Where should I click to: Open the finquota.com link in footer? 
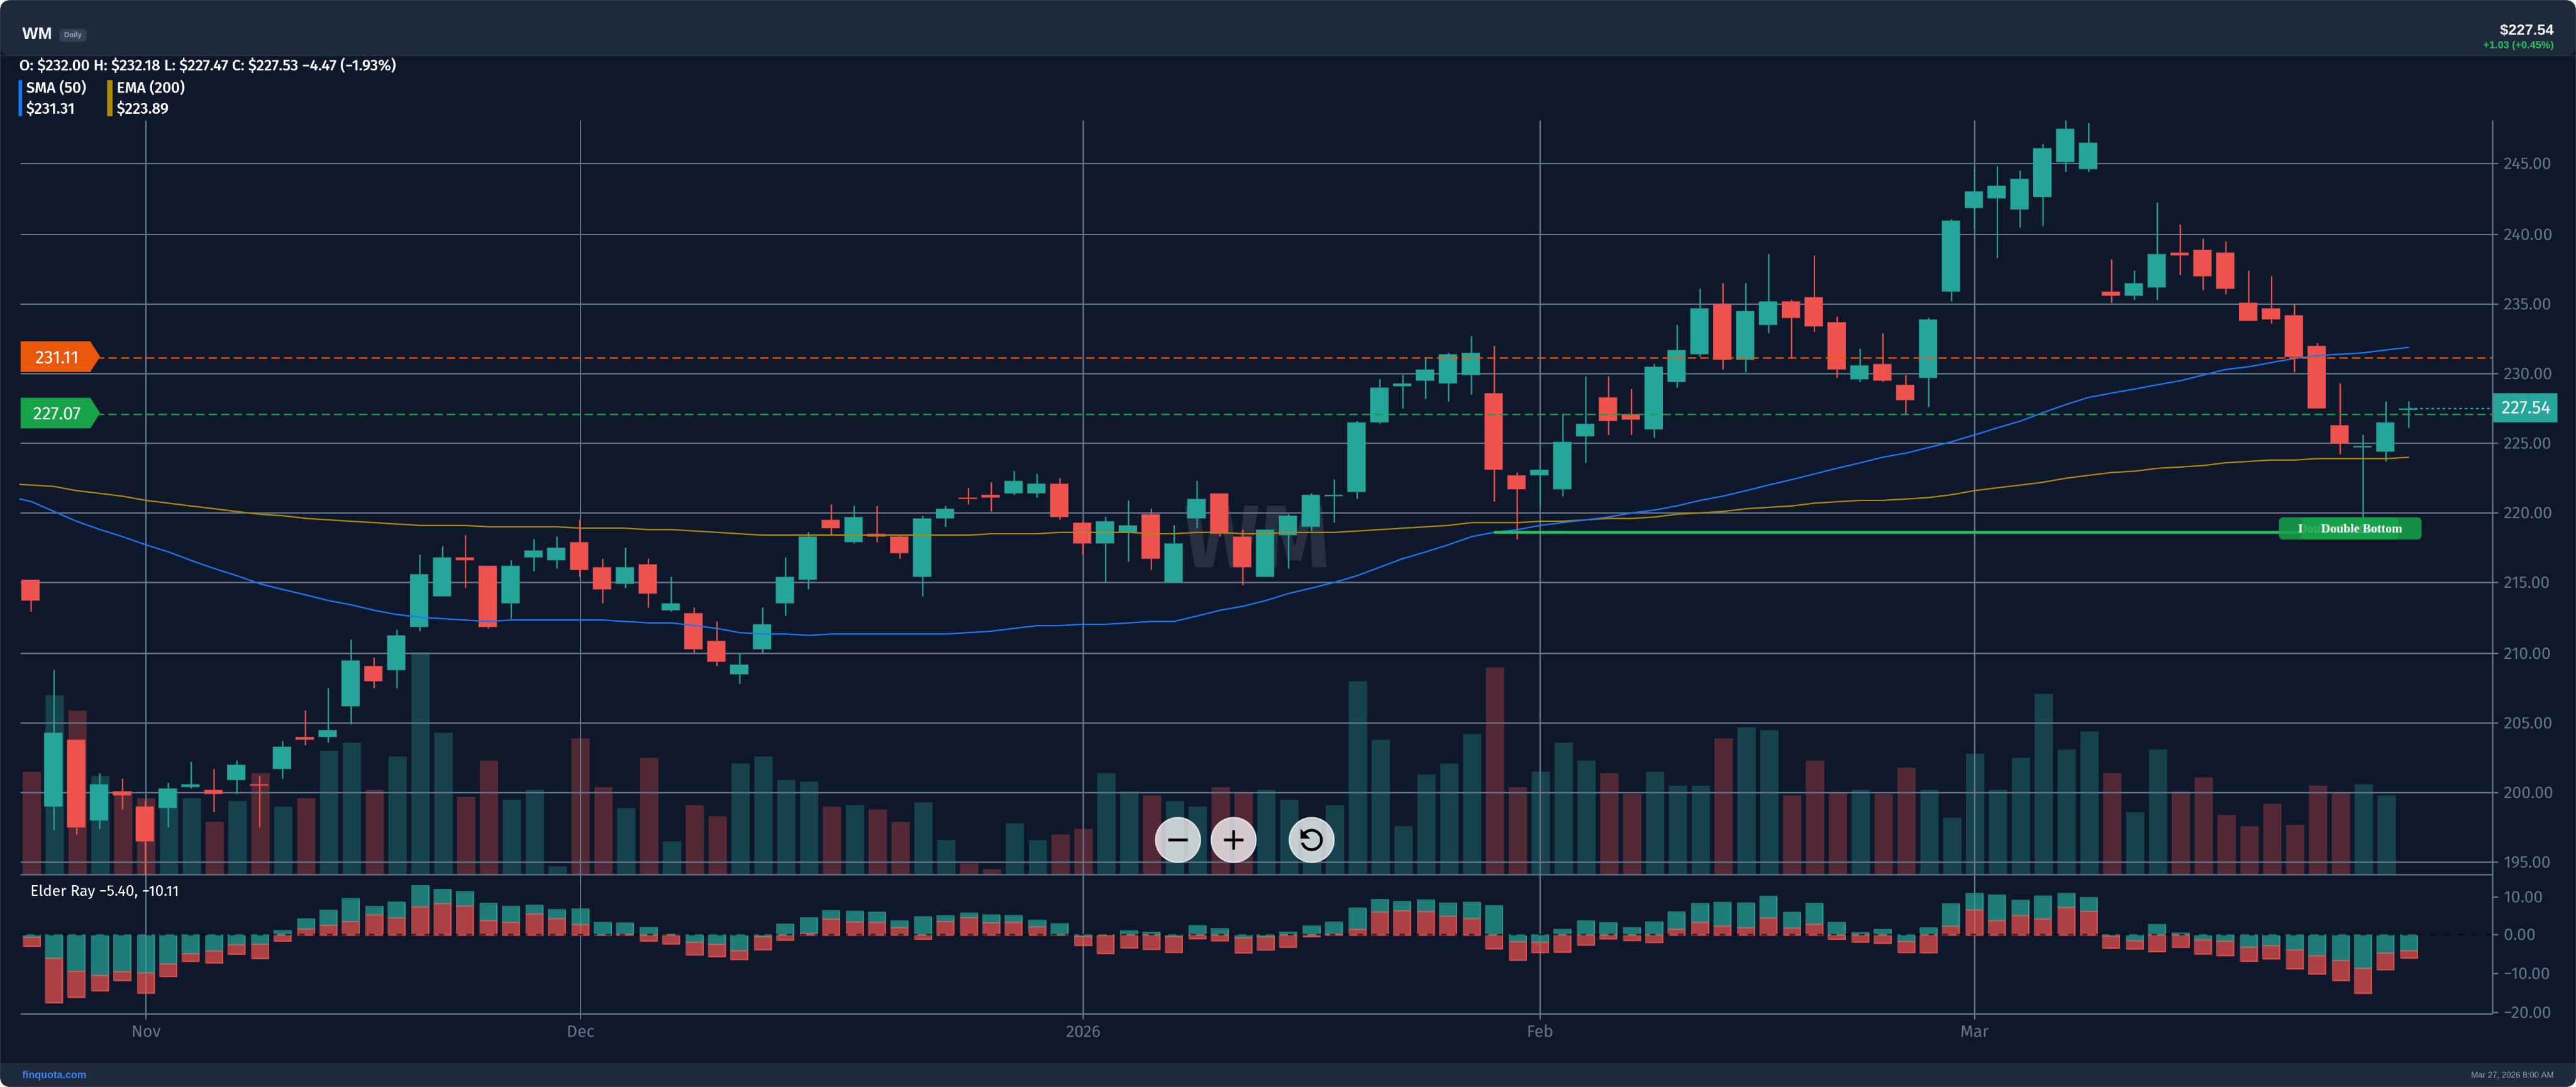tap(54, 1075)
